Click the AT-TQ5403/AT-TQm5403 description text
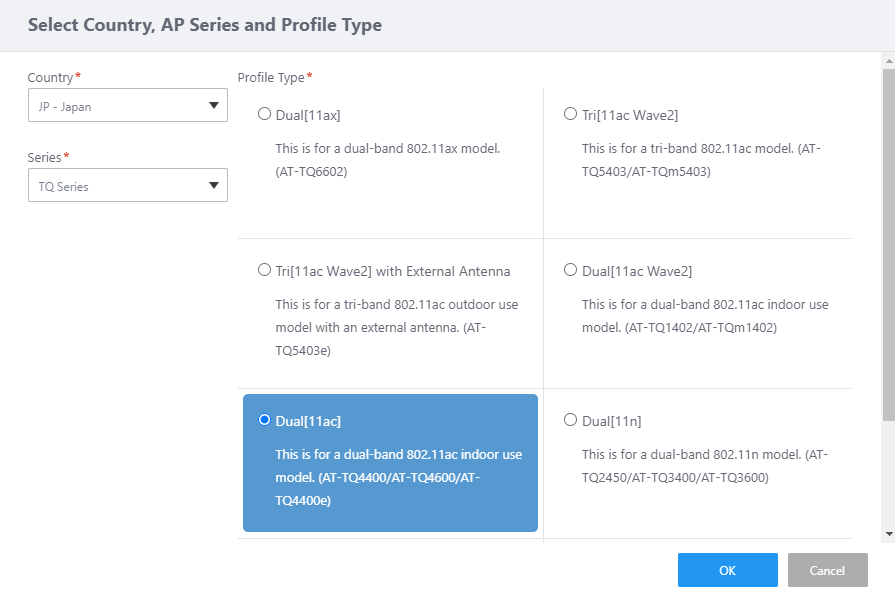The image size is (895, 599). click(x=700, y=160)
